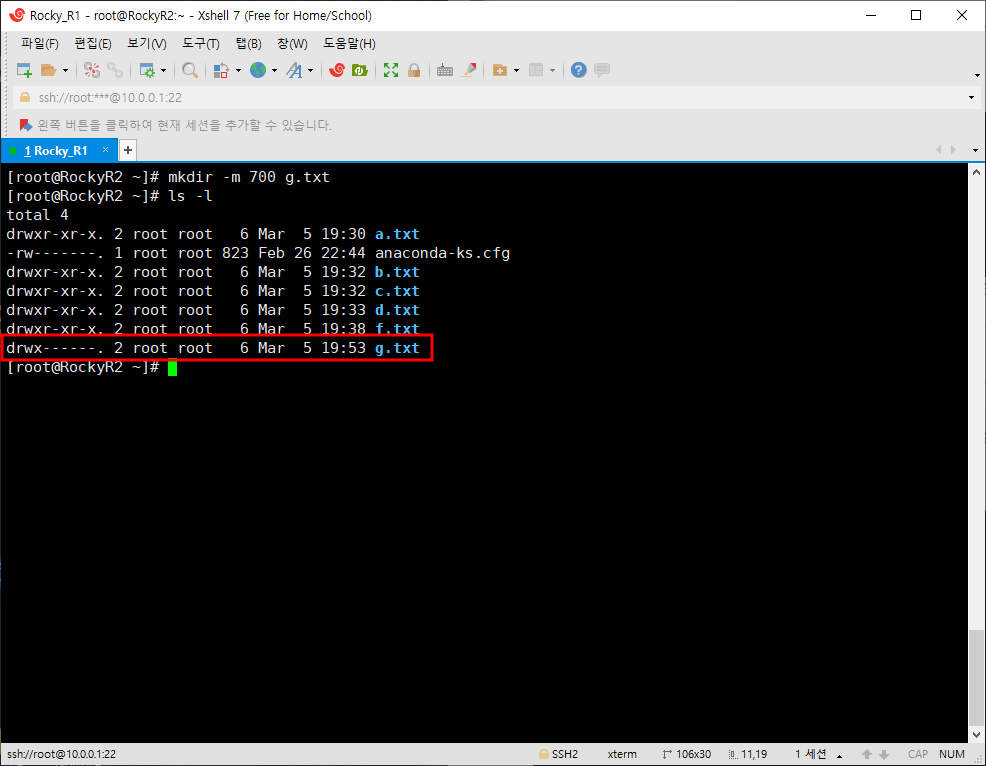Open session properties gear icon

147,70
